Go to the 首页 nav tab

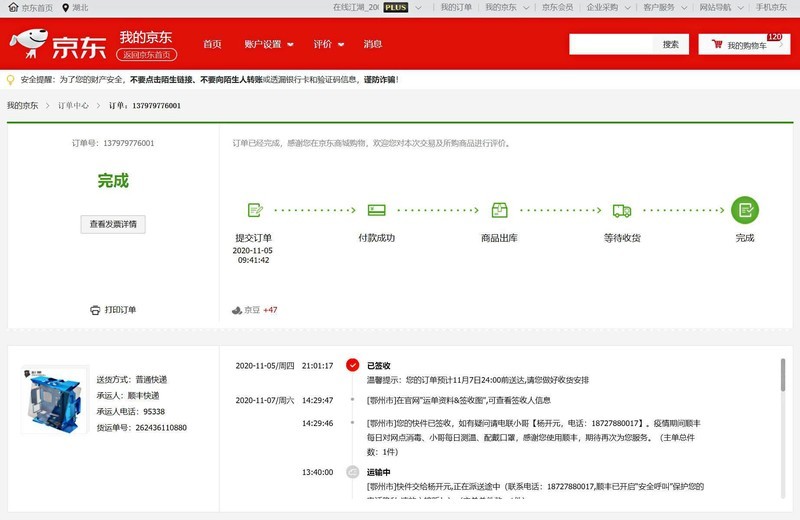coord(212,44)
